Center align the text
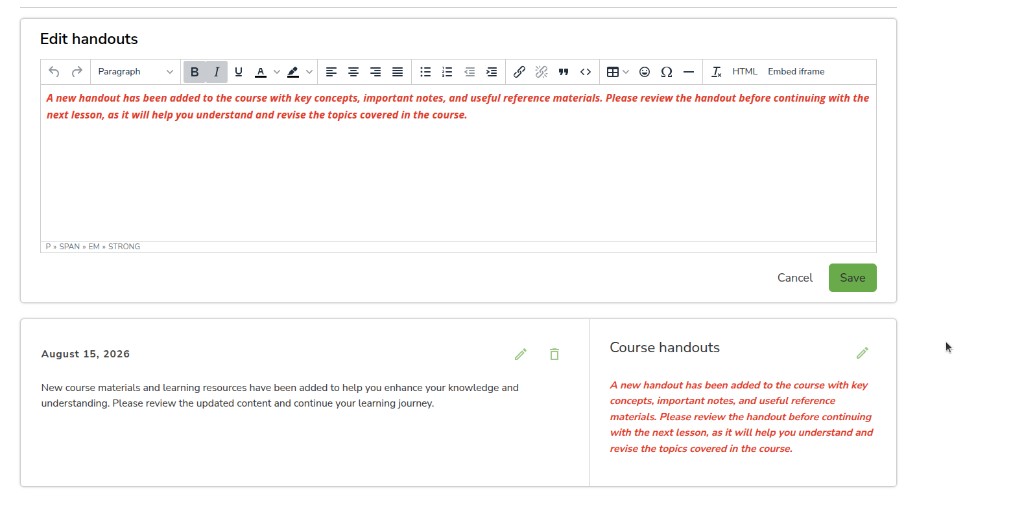This screenshot has height=505, width=1024. (353, 72)
